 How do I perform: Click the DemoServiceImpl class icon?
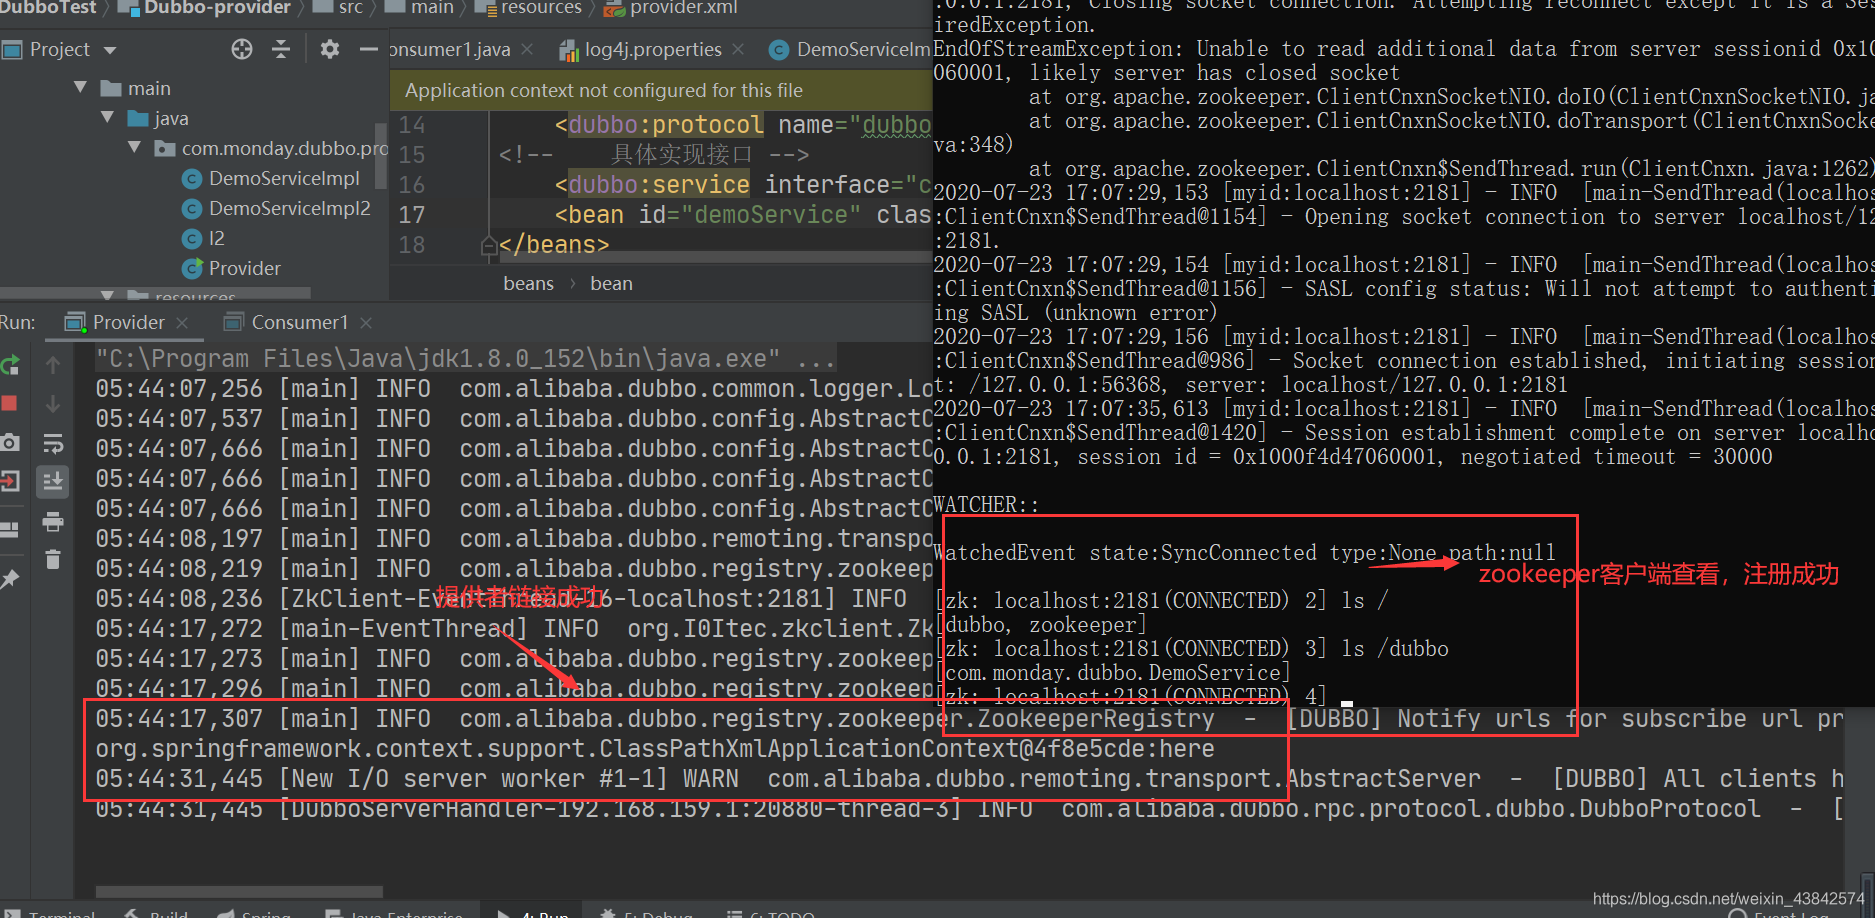pos(192,179)
